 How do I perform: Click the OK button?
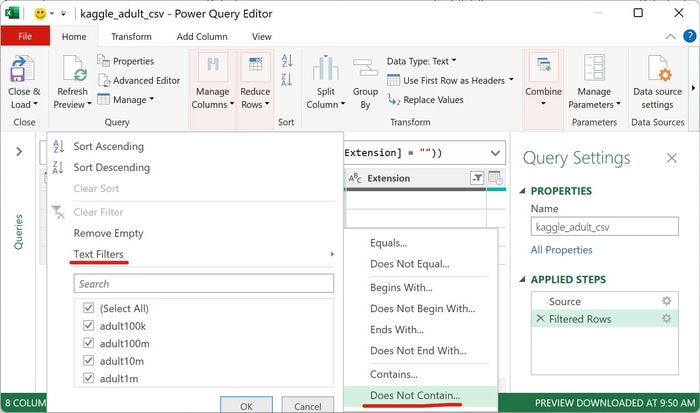point(246,405)
